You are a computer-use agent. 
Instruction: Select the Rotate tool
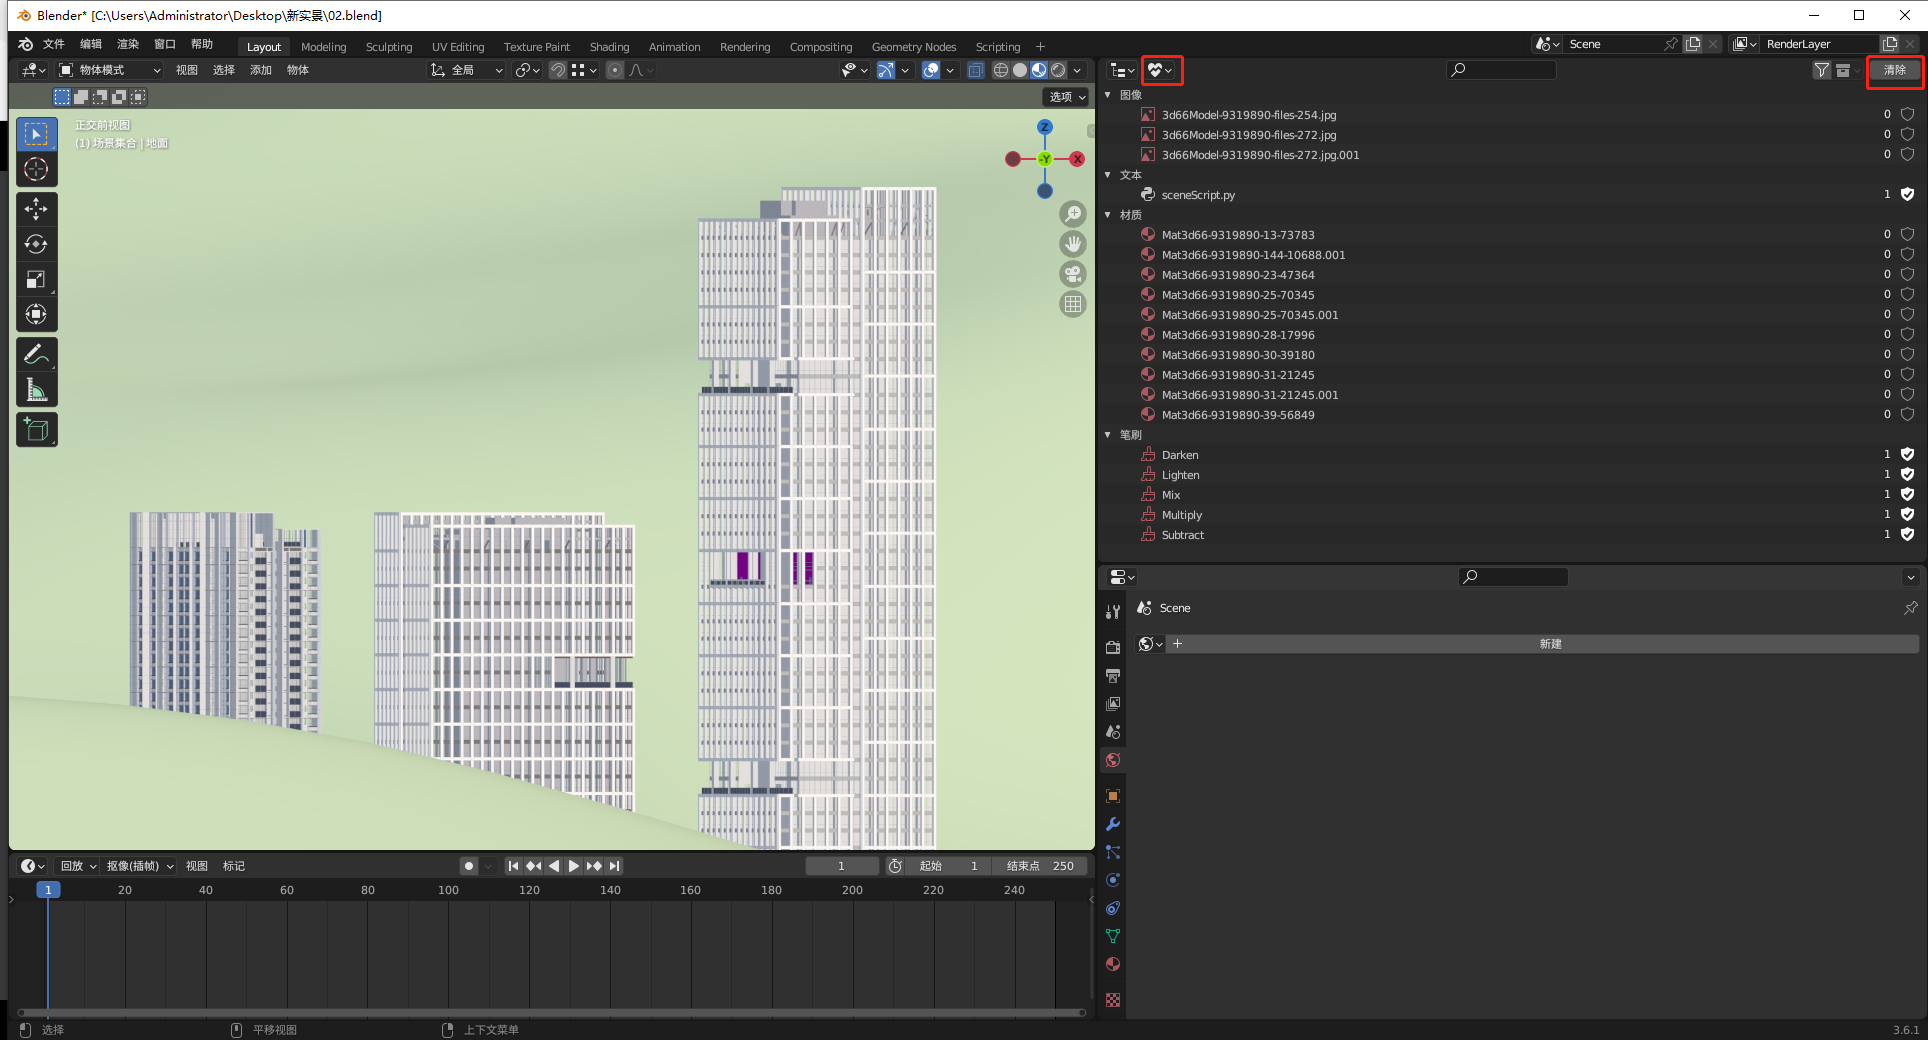[x=36, y=244]
